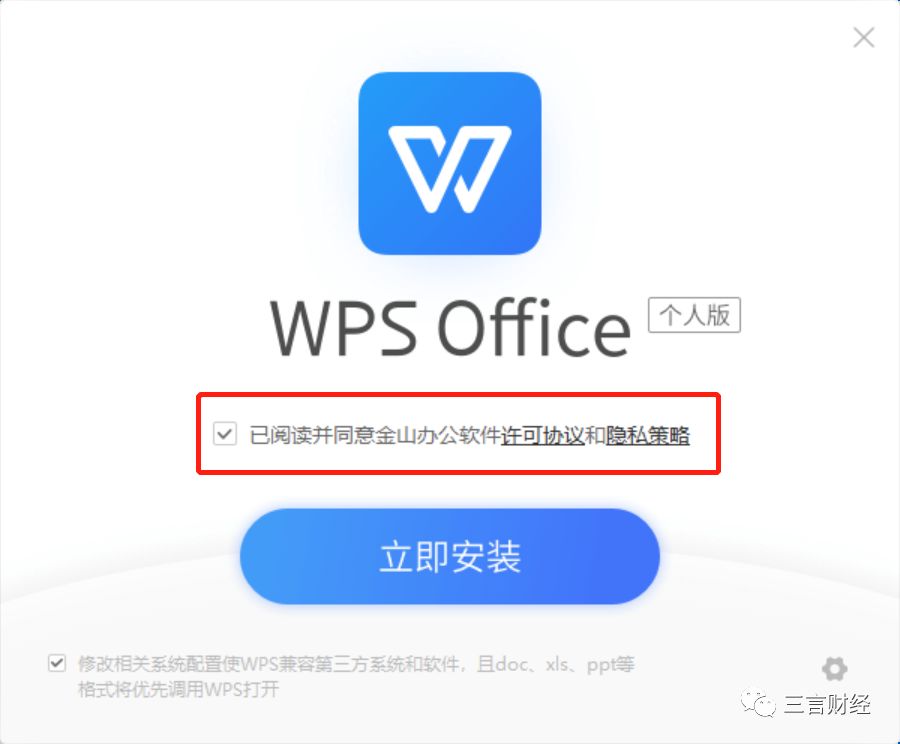900x744 pixels.
Task: Uncheck the license agreement checkbox
Action: coord(224,433)
